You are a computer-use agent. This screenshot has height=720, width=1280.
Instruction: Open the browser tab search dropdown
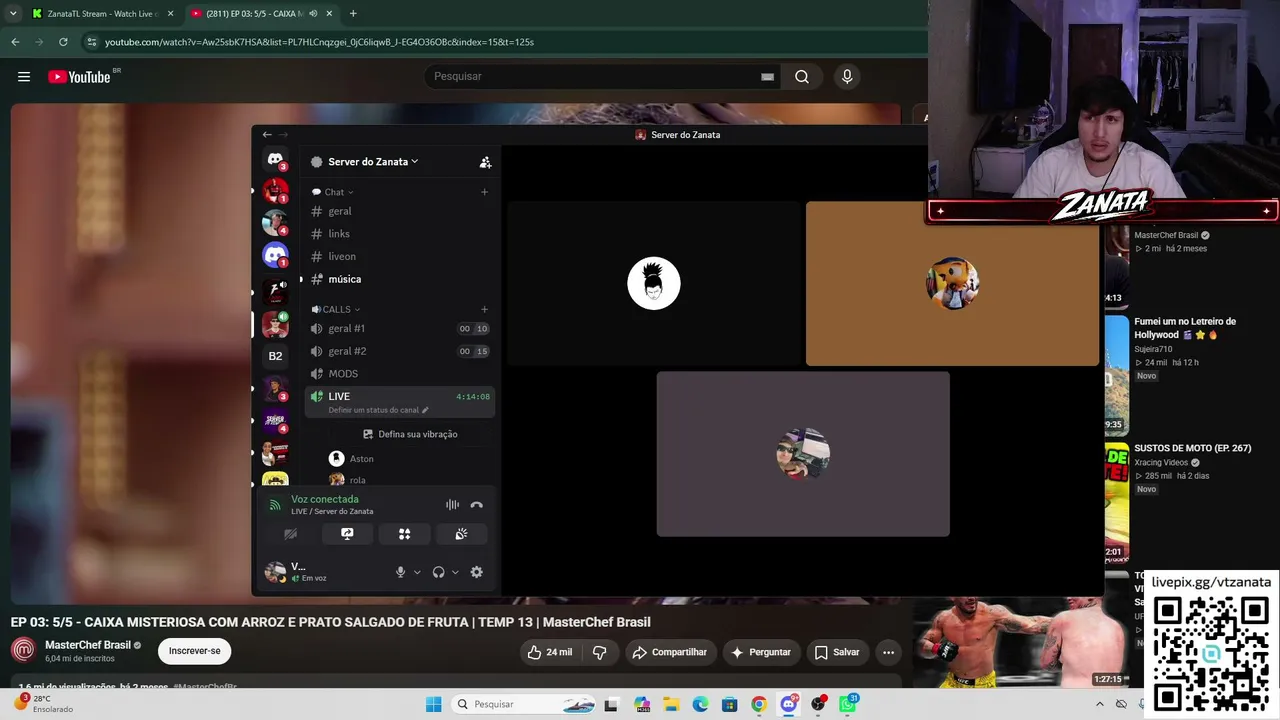pyautogui.click(x=12, y=14)
